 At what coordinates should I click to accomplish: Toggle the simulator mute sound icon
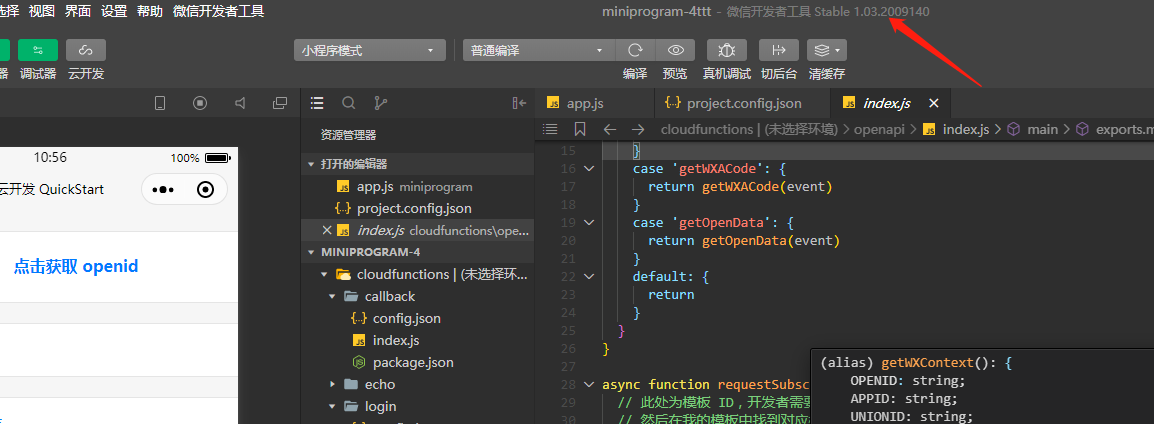tap(240, 103)
